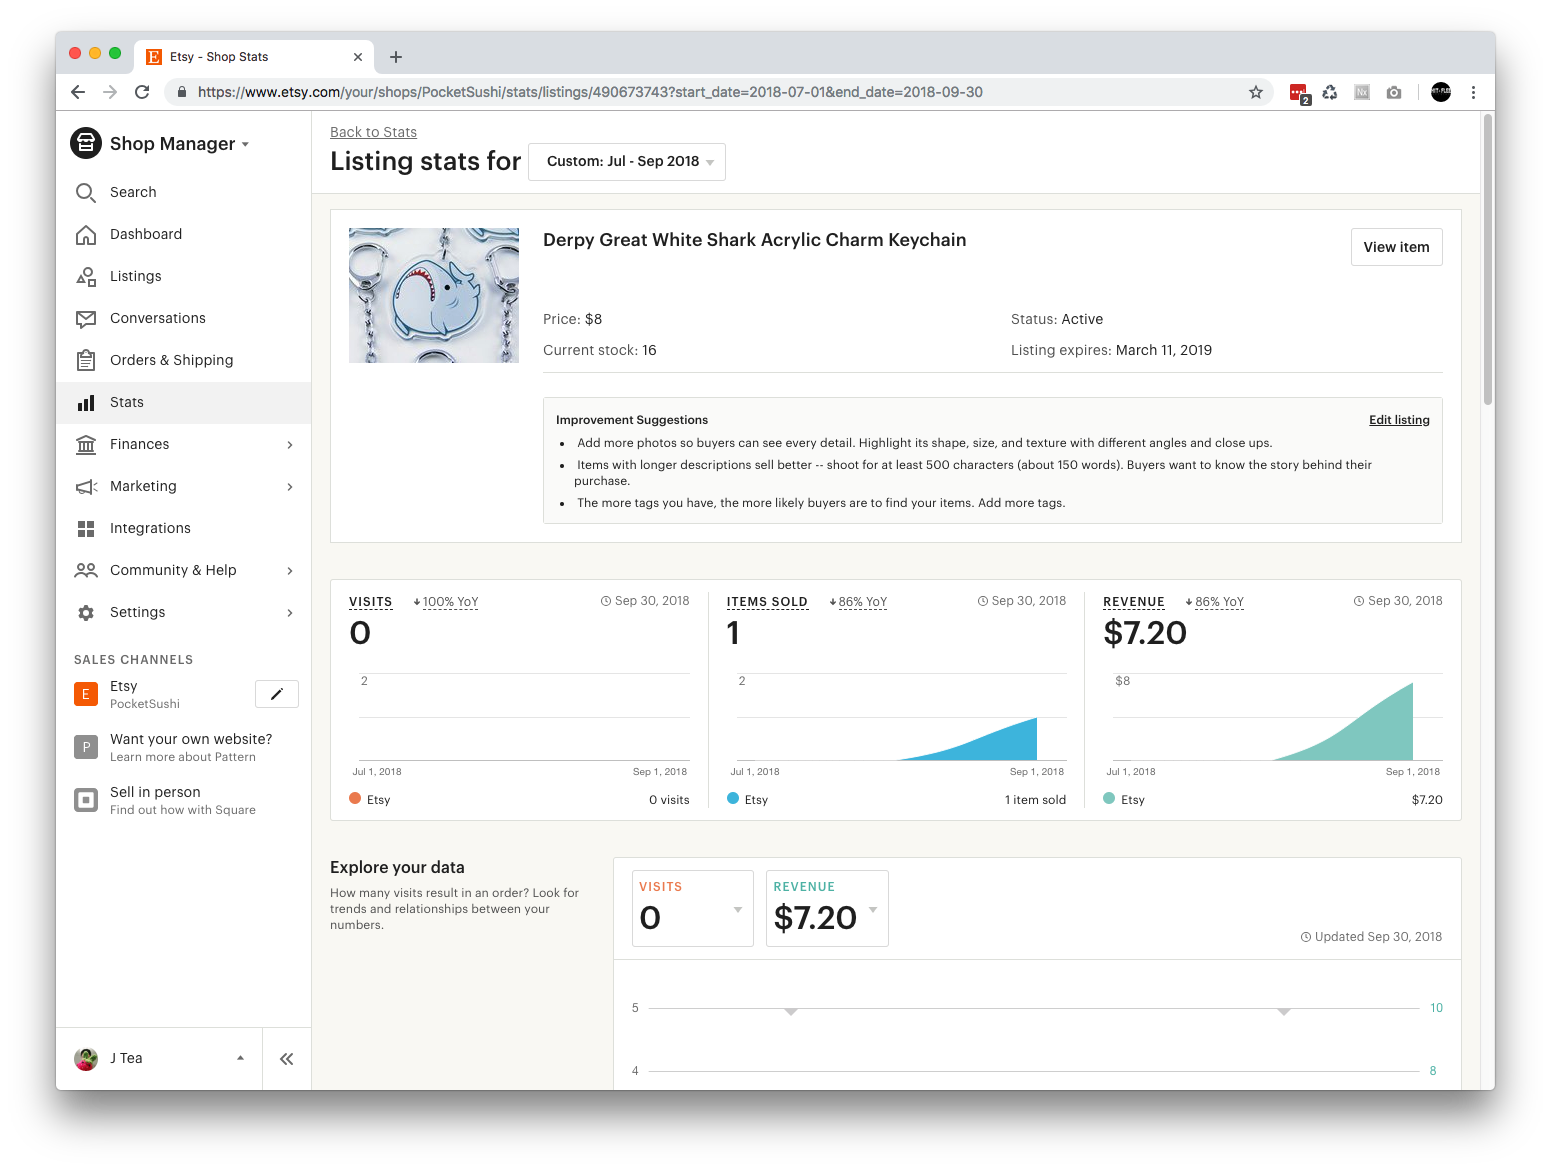Click the red extension icon with badge 2
Viewport: 1551px width, 1170px height.
coord(1299,93)
